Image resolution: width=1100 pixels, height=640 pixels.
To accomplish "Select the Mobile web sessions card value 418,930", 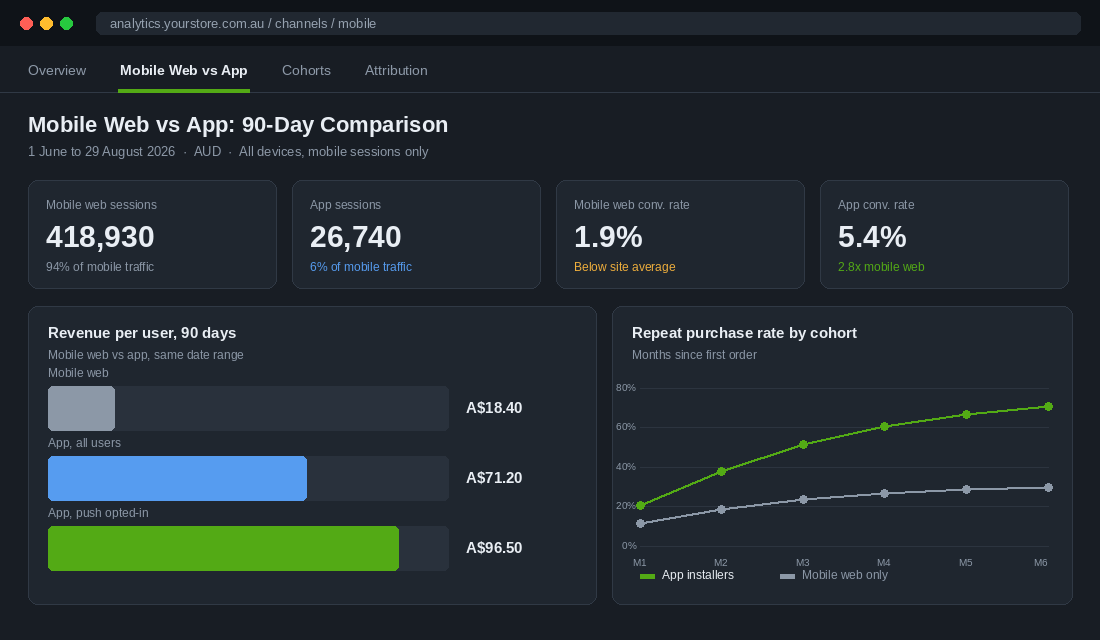I will click(100, 236).
